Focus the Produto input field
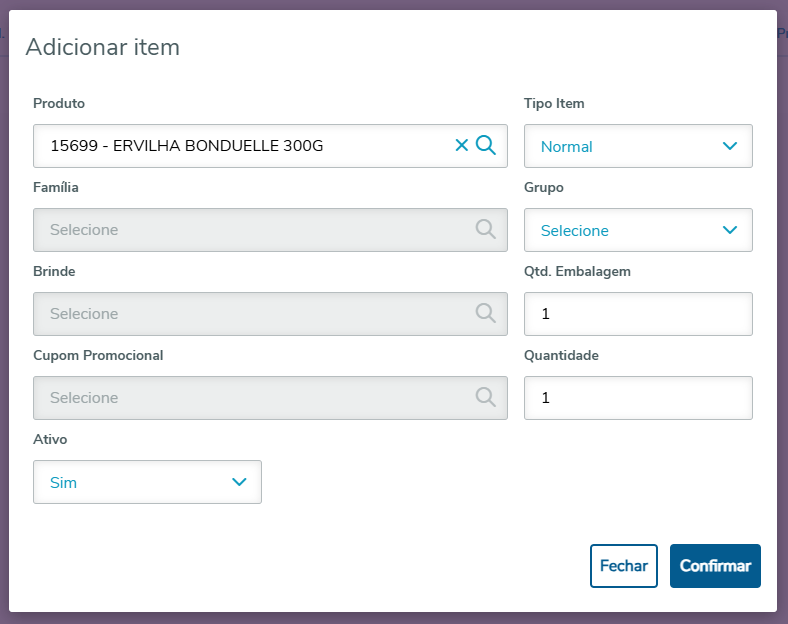Screen dimensions: 788x624 click(x=240, y=146)
